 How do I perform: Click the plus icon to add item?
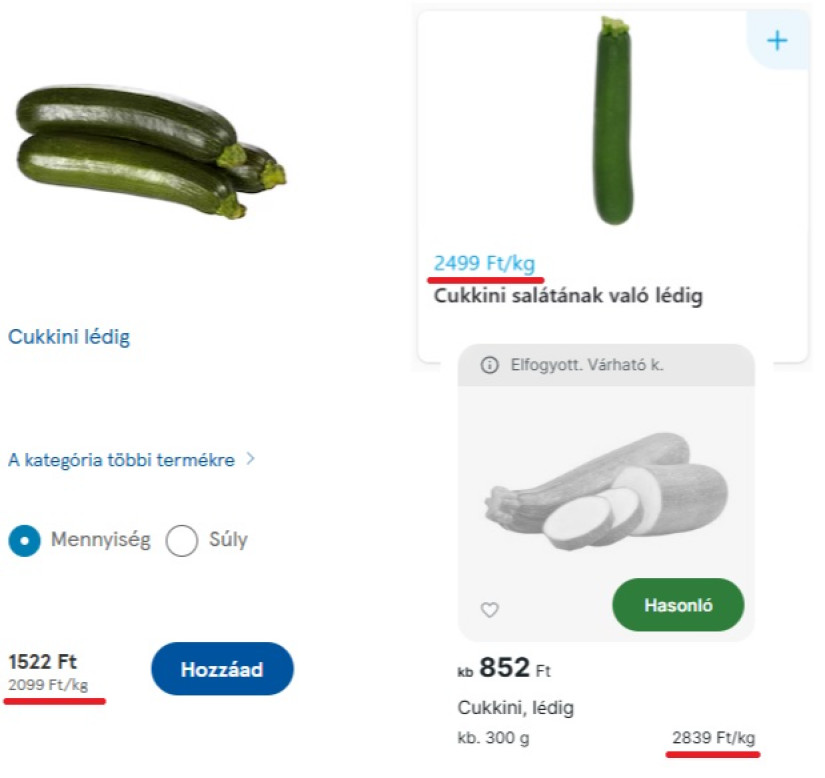pyautogui.click(x=776, y=40)
